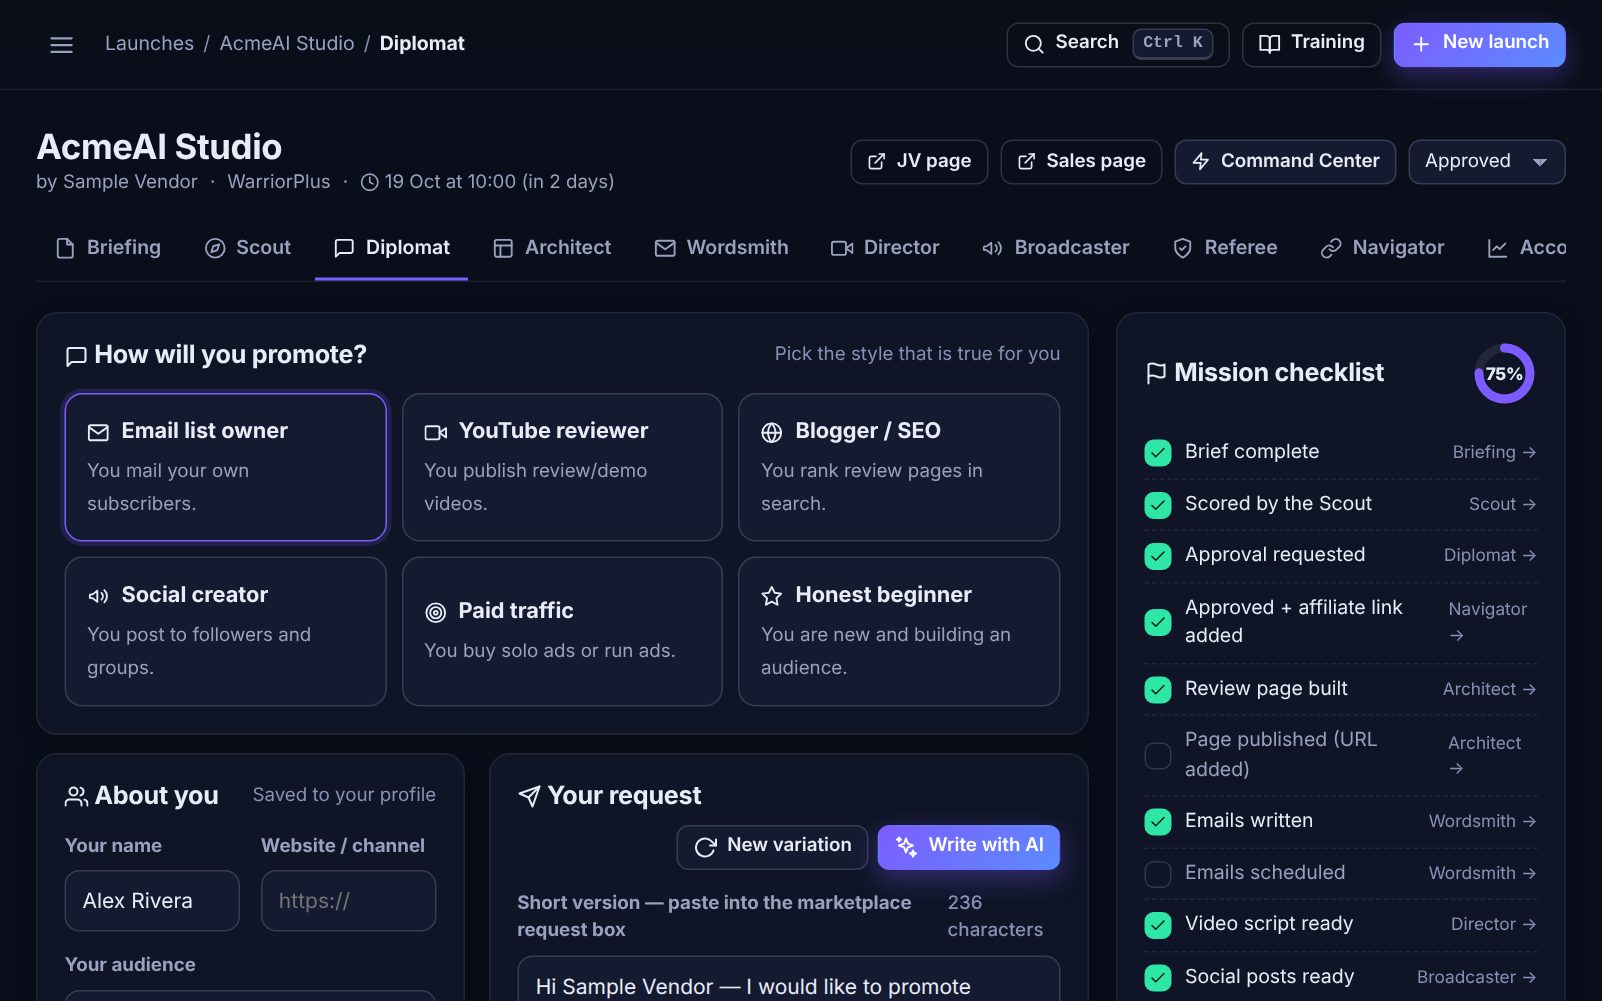Viewport: 1602px width, 1001px height.
Task: Click the Launches breadcrumb link
Action: point(150,44)
